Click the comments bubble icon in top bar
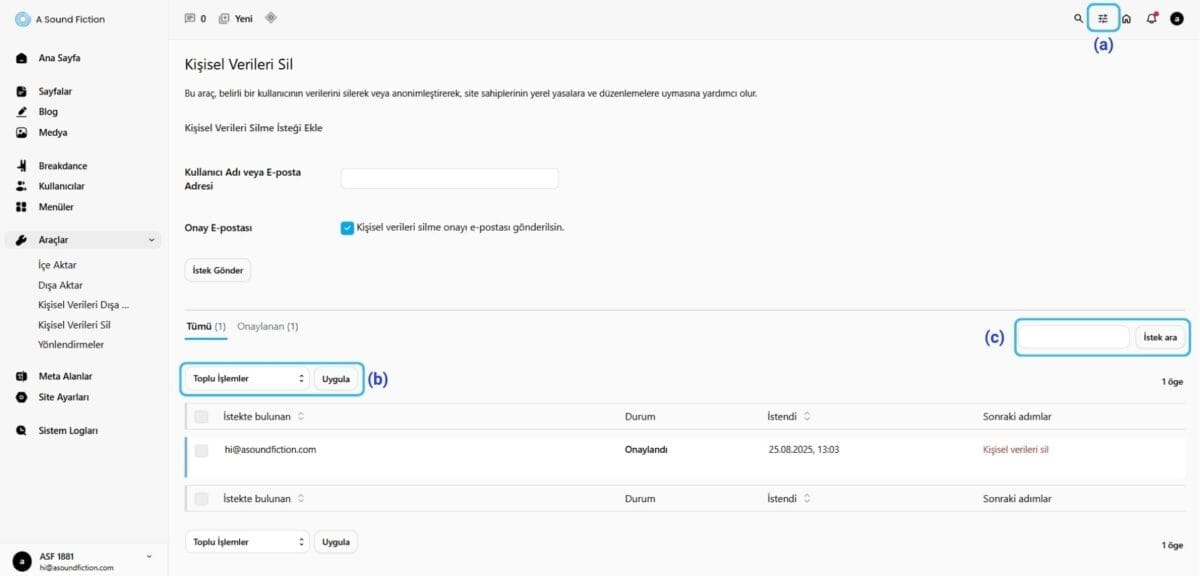The image size is (1200, 576). click(x=190, y=18)
